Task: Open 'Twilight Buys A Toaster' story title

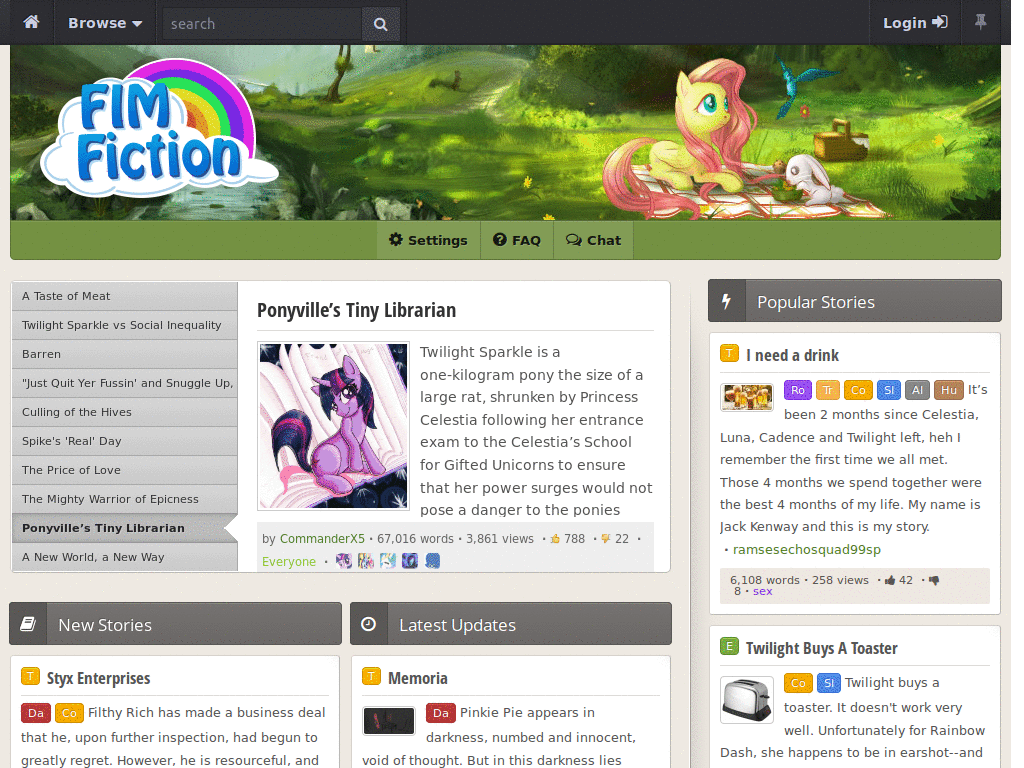Action: (822, 648)
